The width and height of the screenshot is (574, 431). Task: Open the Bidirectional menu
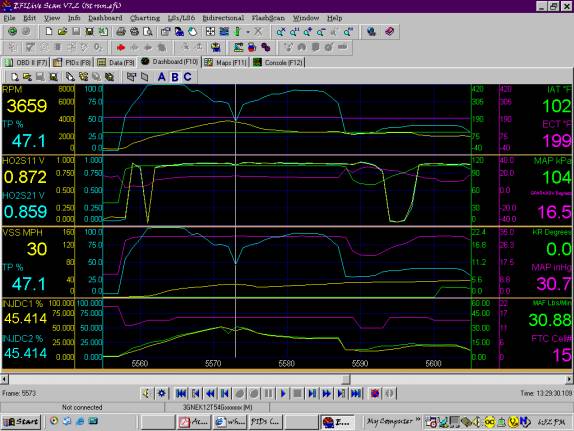click(223, 18)
